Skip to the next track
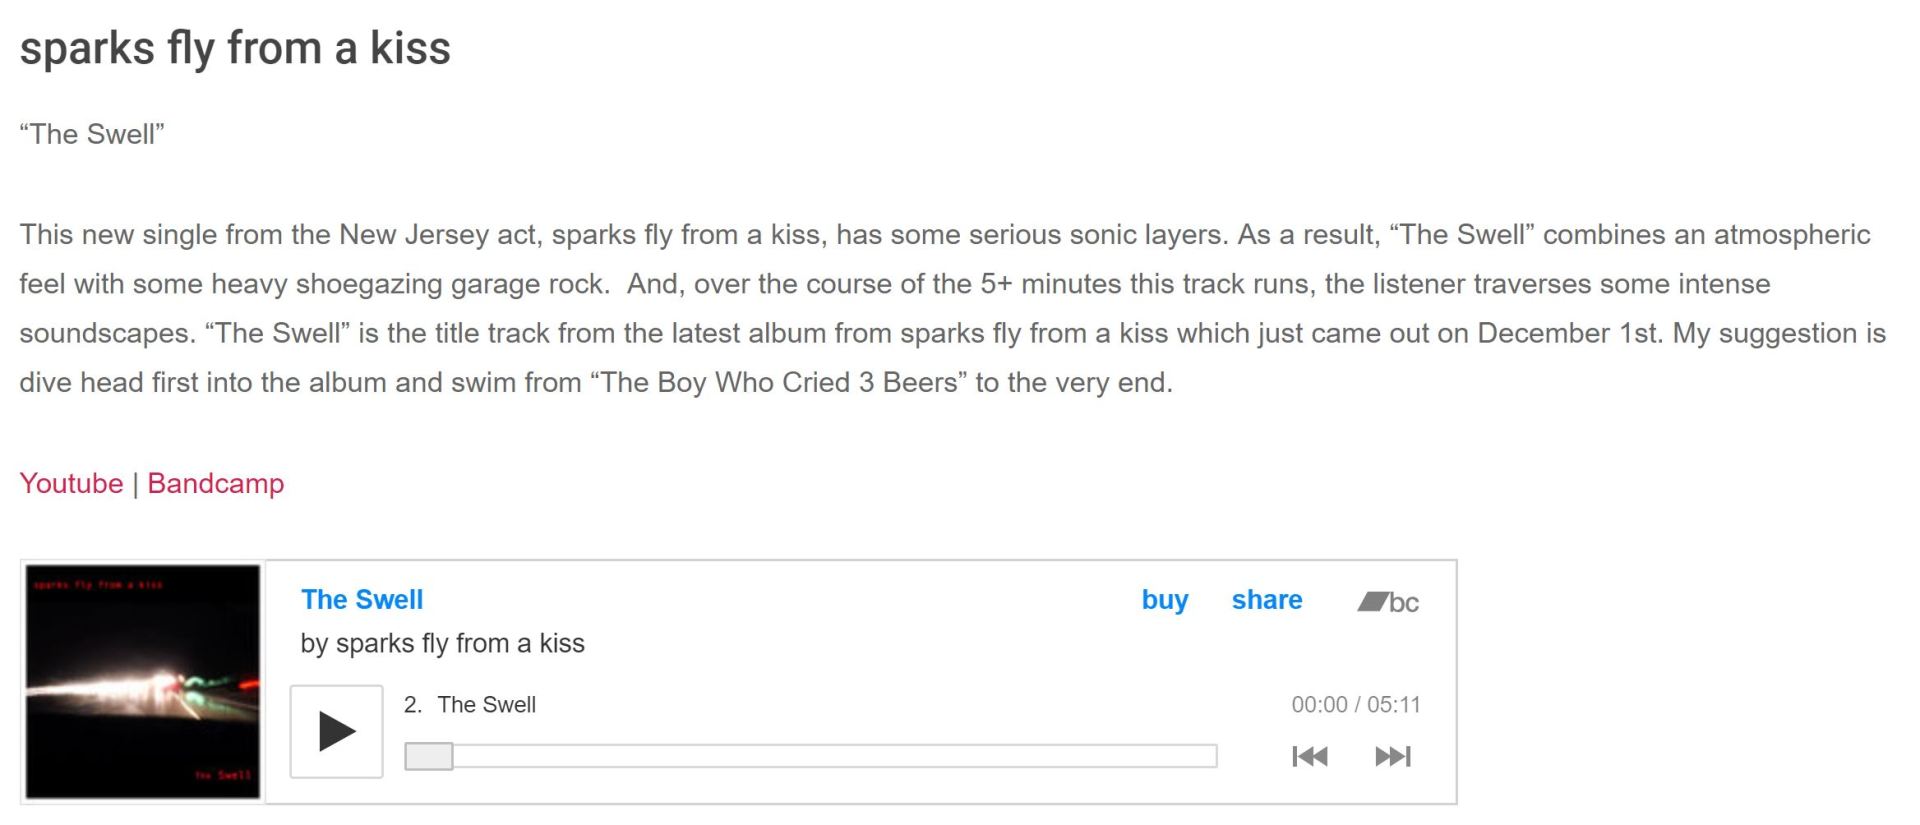This screenshot has width=1920, height=825. (x=1392, y=756)
